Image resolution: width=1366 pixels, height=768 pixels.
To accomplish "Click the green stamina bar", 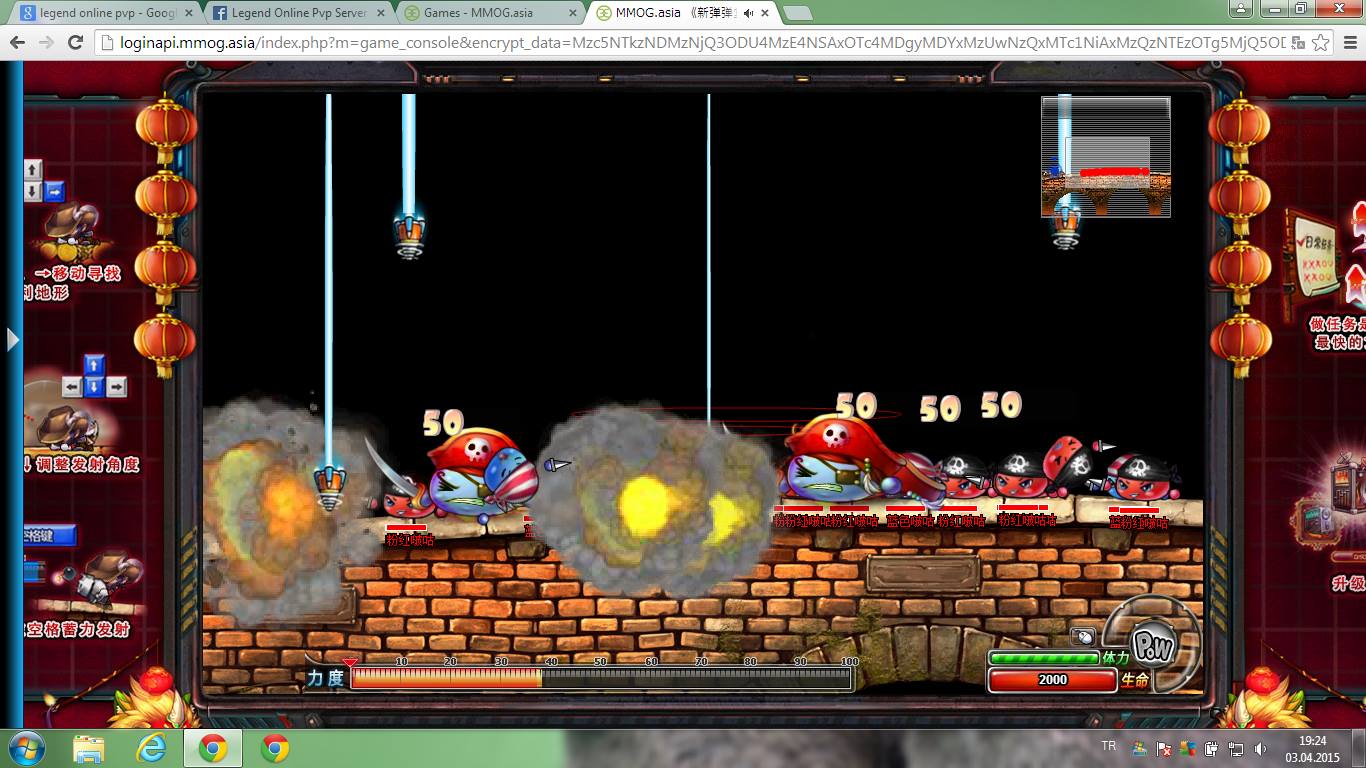I will [1044, 658].
